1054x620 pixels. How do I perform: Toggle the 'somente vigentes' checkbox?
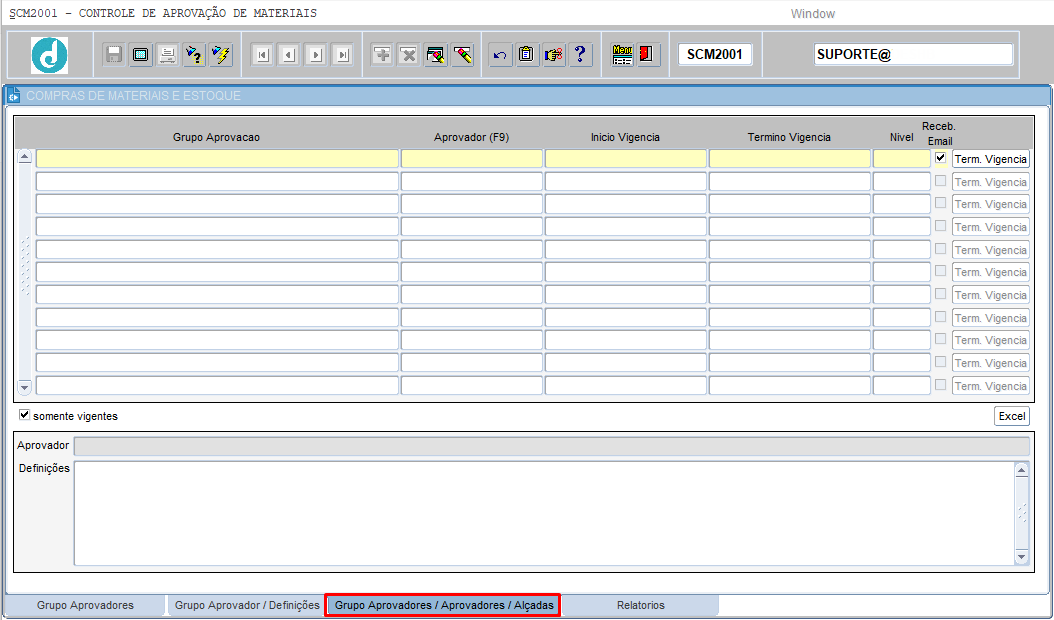coord(25,415)
